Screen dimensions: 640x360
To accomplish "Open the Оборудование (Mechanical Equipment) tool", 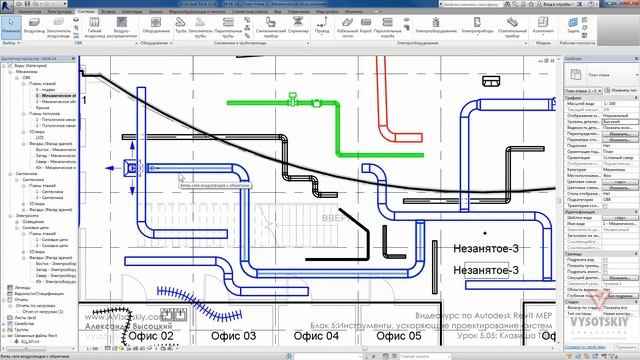I will click(156, 26).
